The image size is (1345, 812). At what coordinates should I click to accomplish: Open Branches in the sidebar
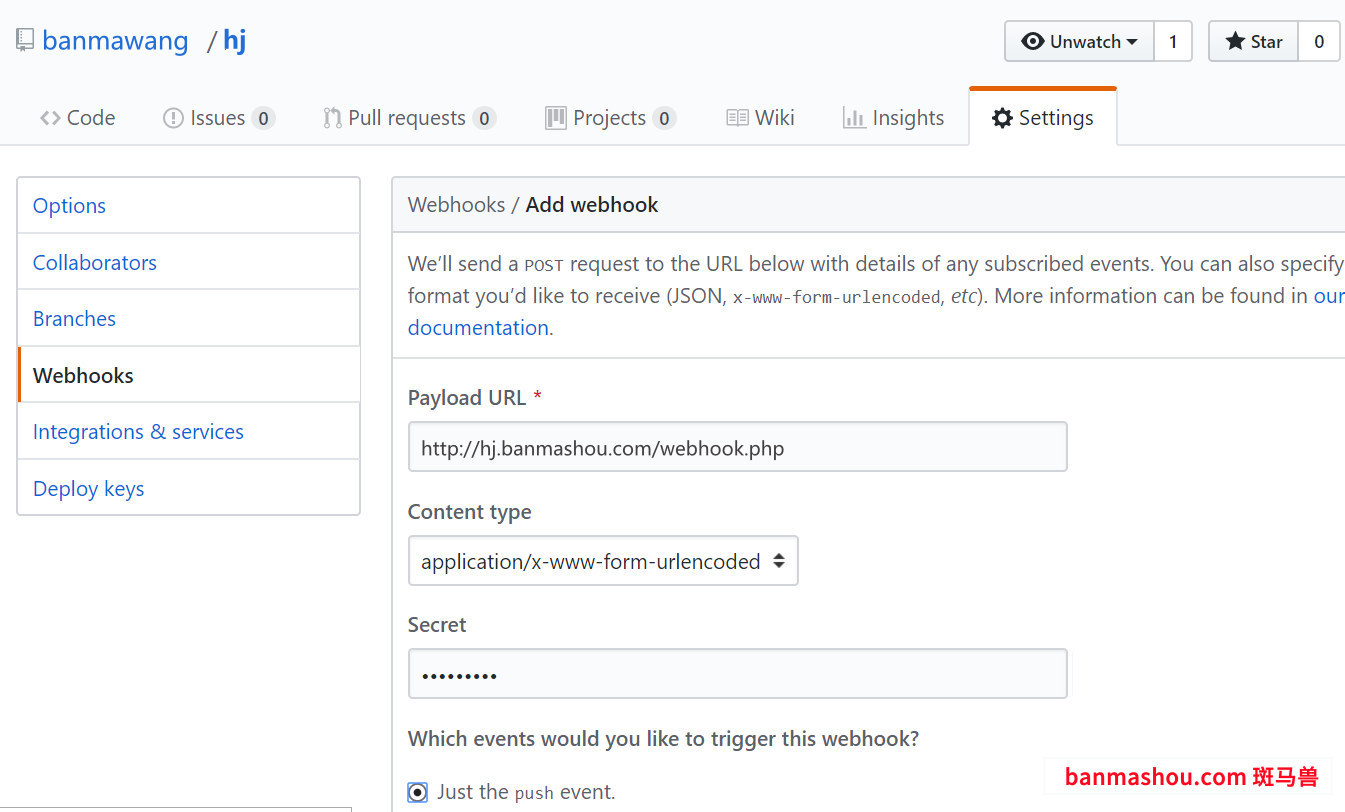[x=189, y=318]
